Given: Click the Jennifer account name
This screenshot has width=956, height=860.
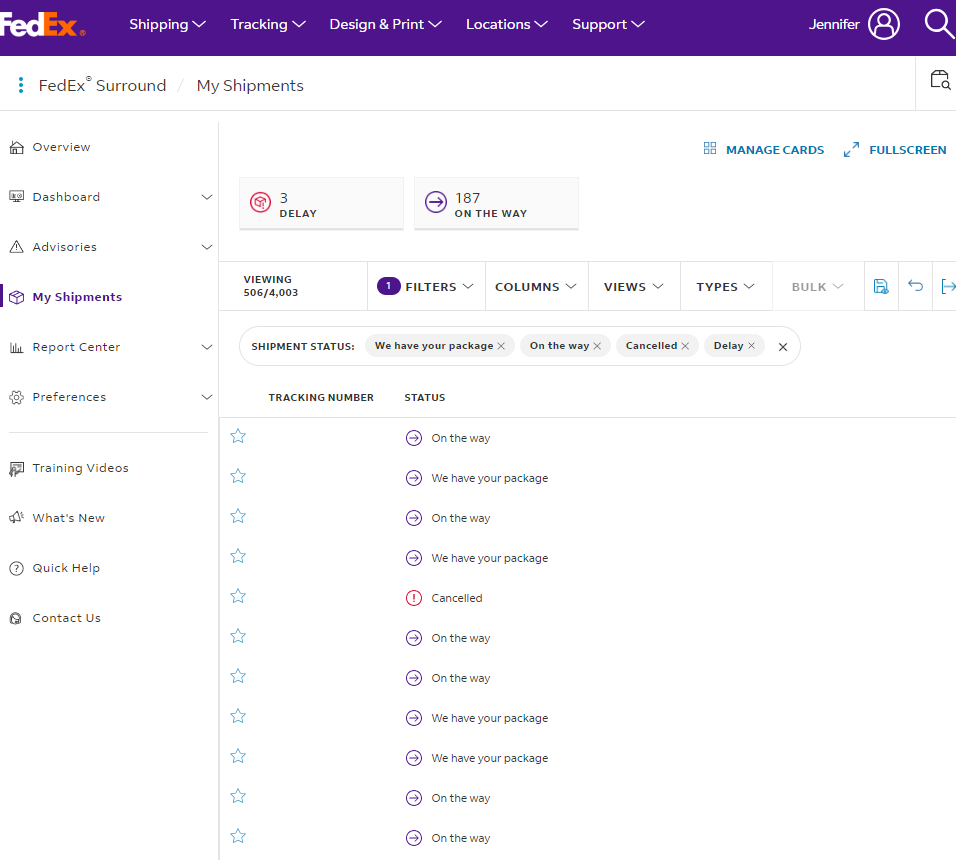Looking at the screenshot, I should point(833,24).
